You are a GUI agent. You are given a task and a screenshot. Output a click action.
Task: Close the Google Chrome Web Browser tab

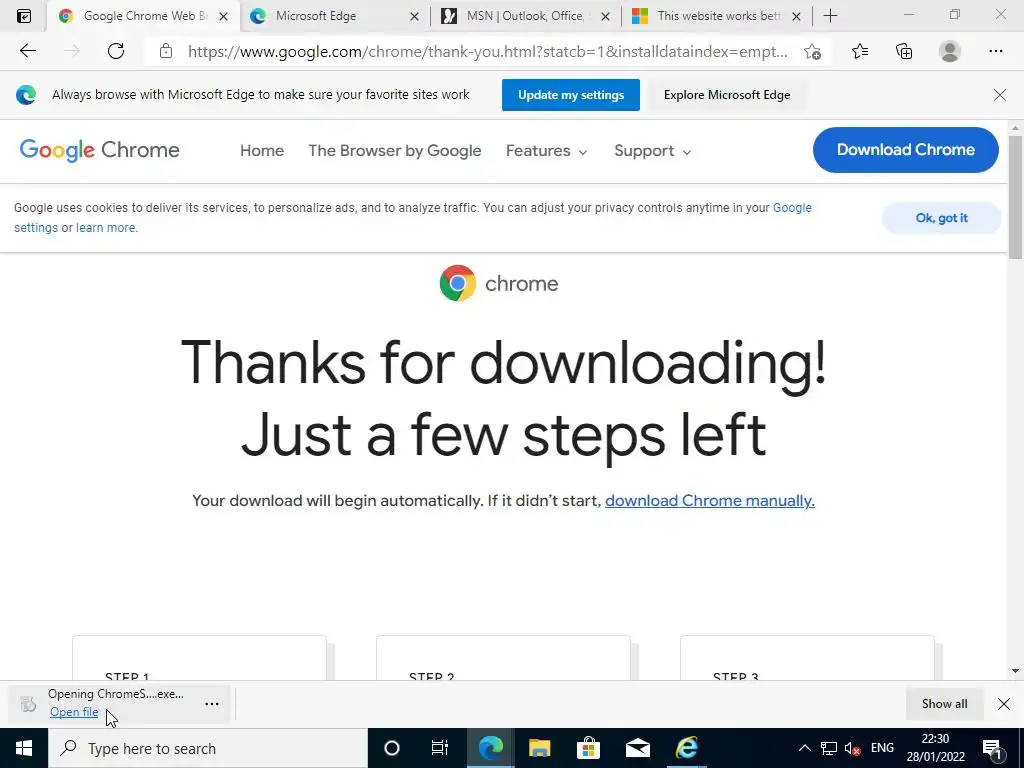click(223, 17)
